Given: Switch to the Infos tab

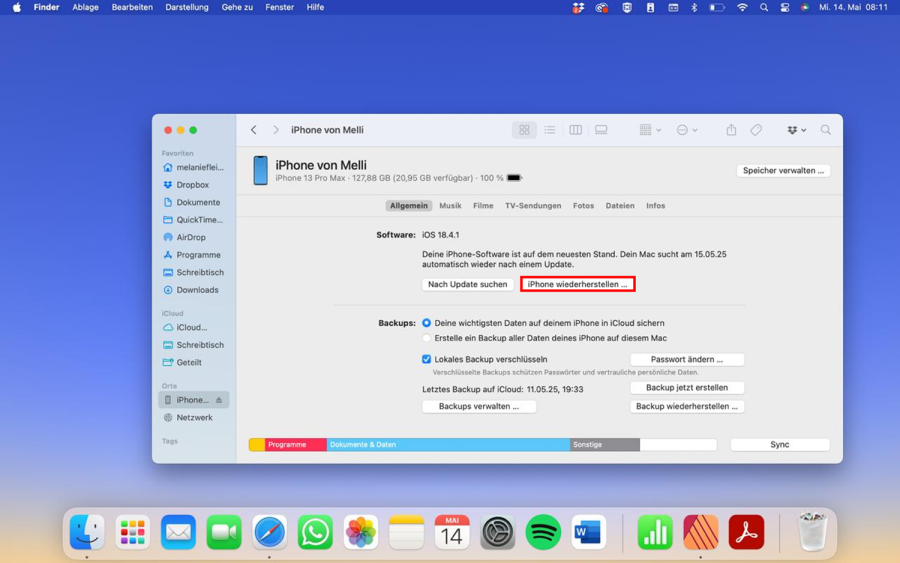Looking at the screenshot, I should pos(655,205).
